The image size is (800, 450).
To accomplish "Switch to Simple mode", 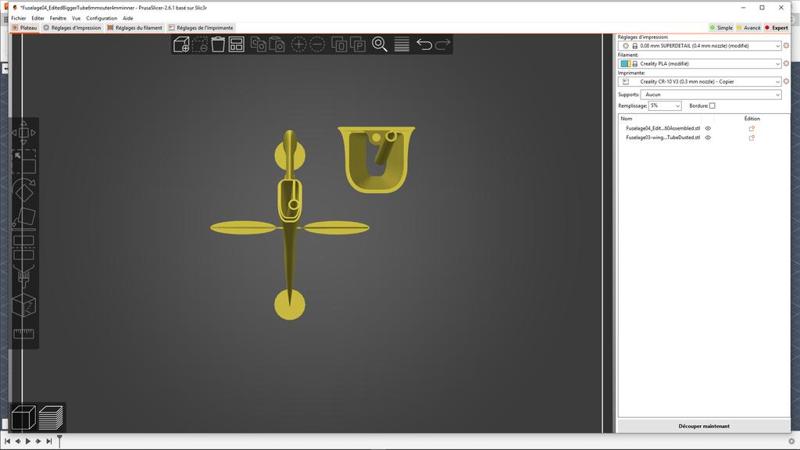I will click(721, 28).
